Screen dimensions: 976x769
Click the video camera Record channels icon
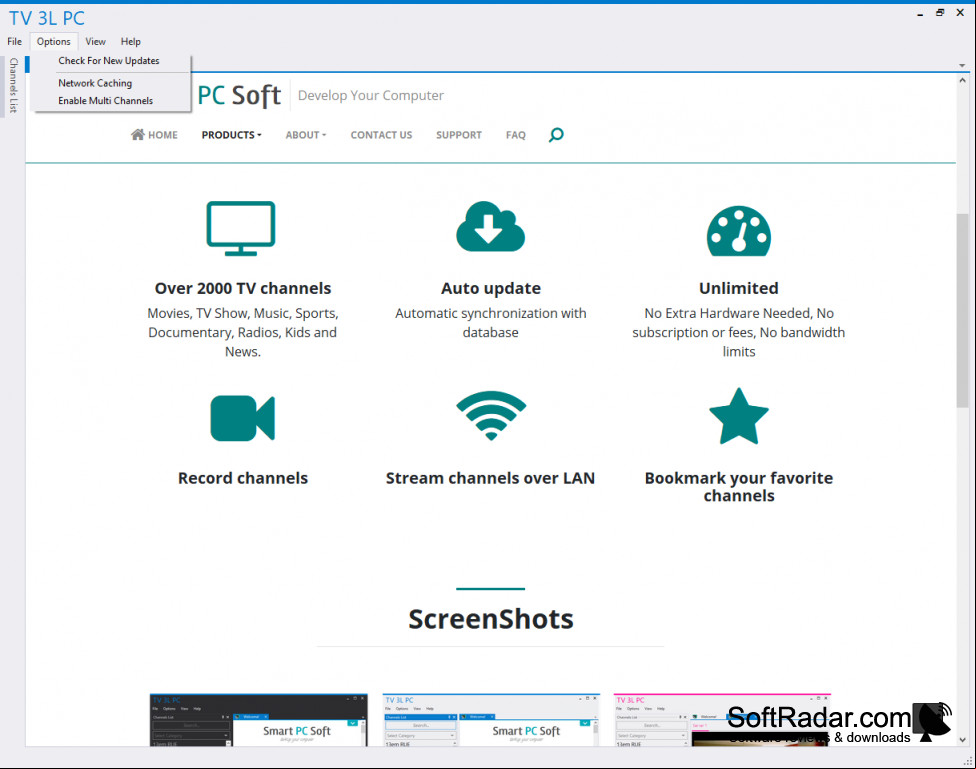tap(242, 418)
